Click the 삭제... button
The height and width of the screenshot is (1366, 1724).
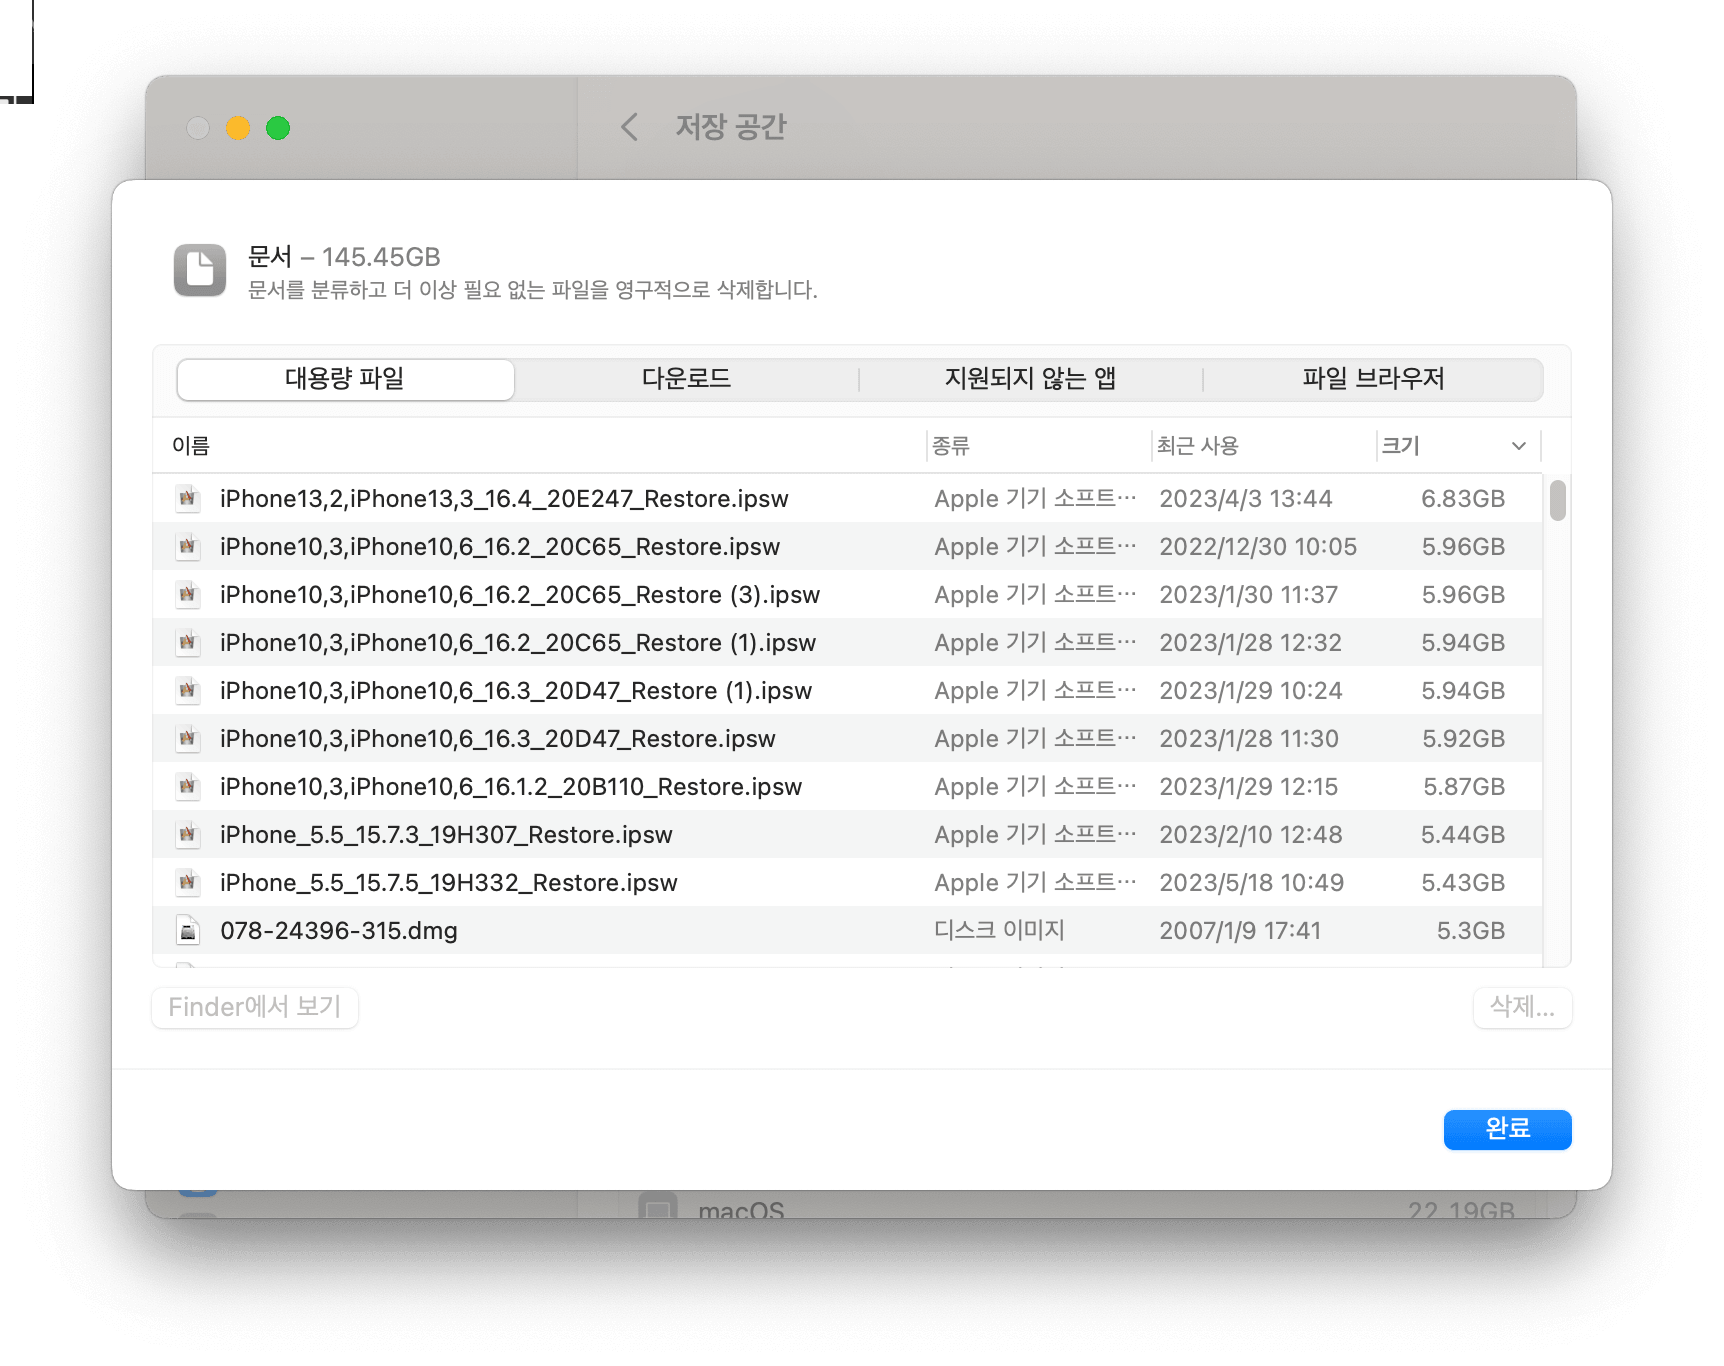1522,1007
